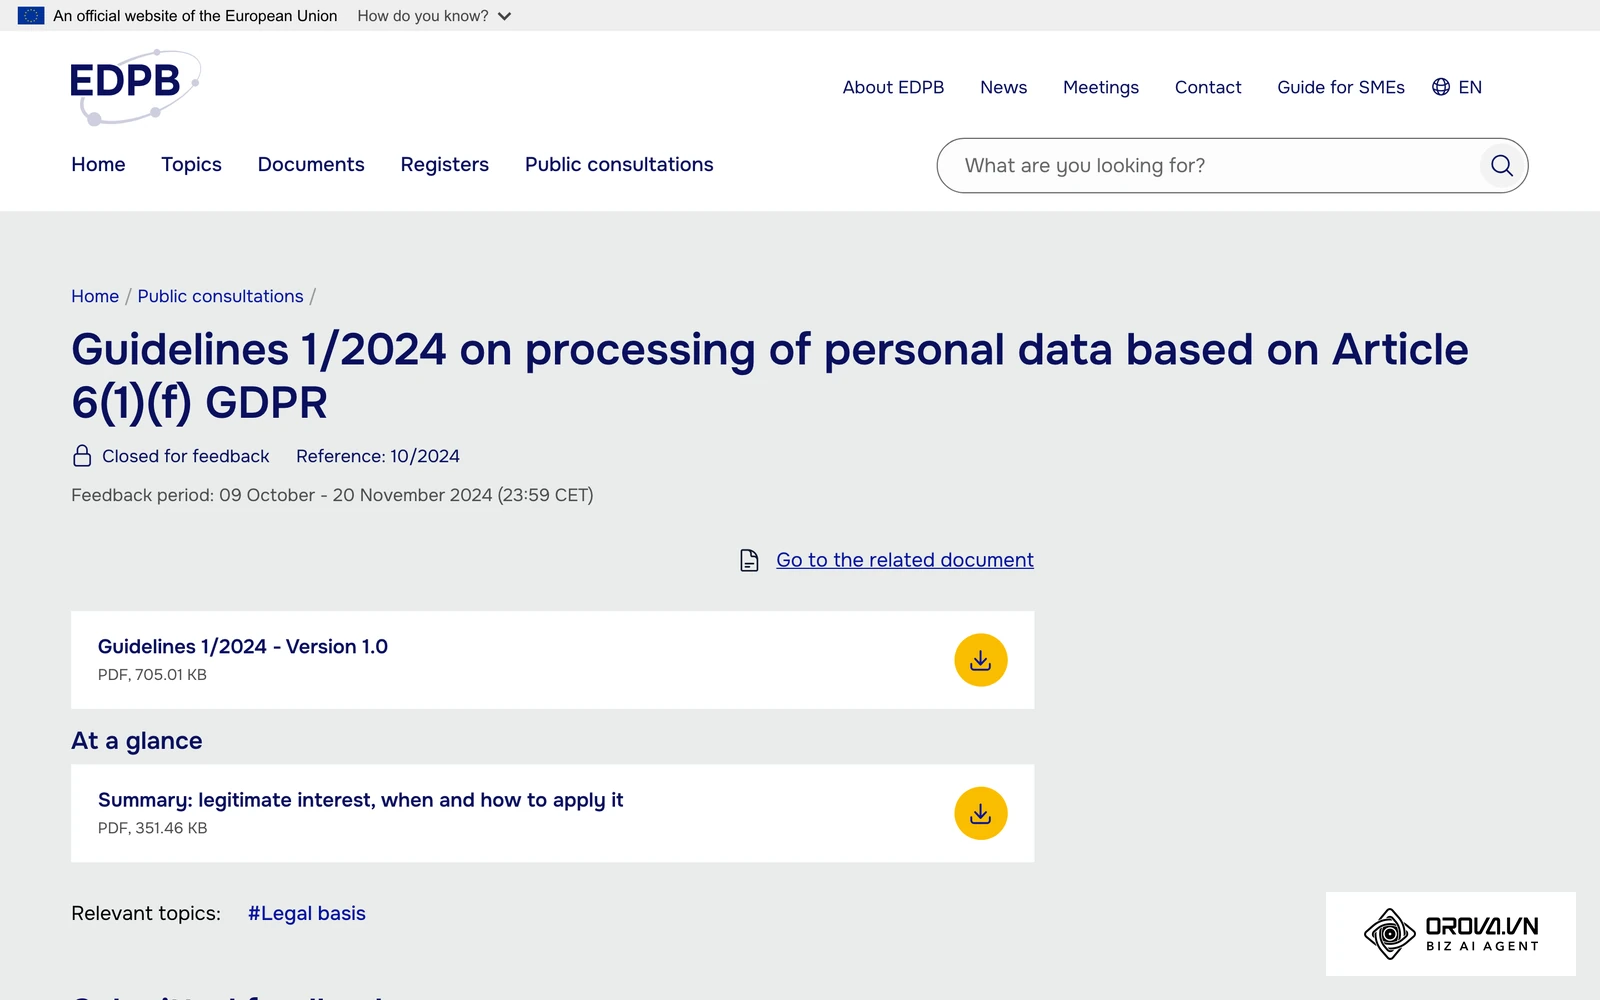Open the EN language selector
This screenshot has height=1000, width=1600.
point(1457,87)
